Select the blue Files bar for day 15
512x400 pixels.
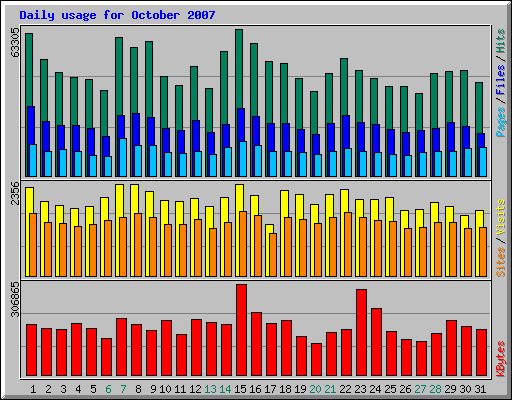pos(241,125)
